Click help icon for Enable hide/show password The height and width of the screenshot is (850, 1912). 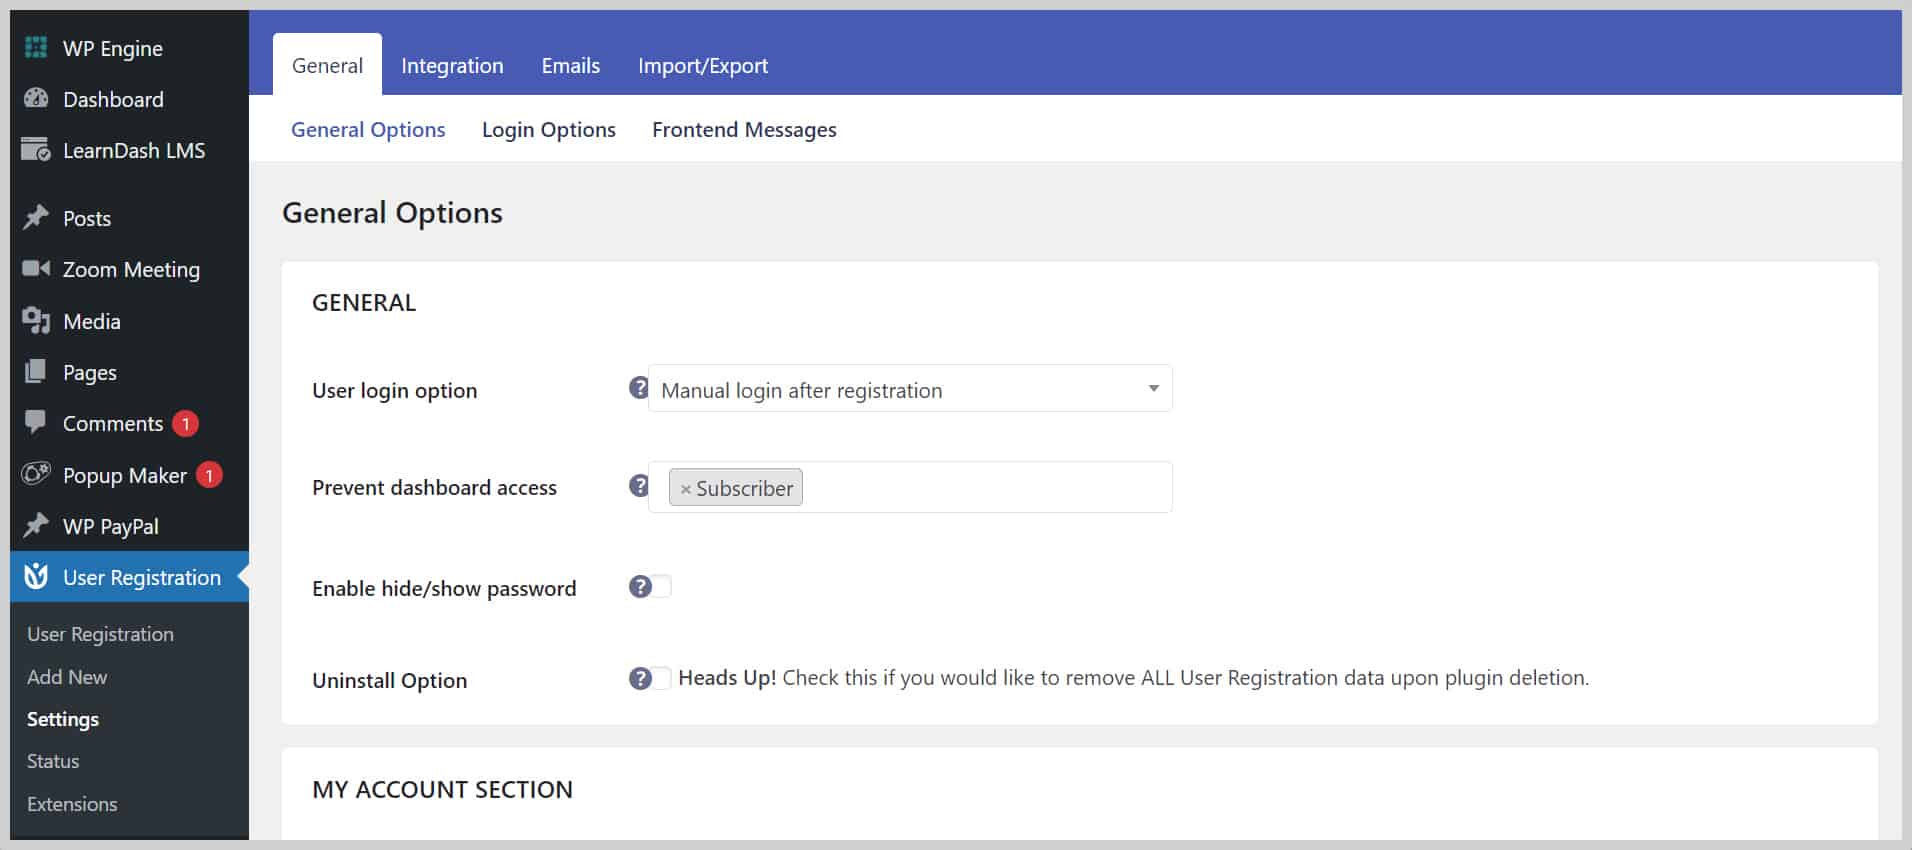coord(640,586)
